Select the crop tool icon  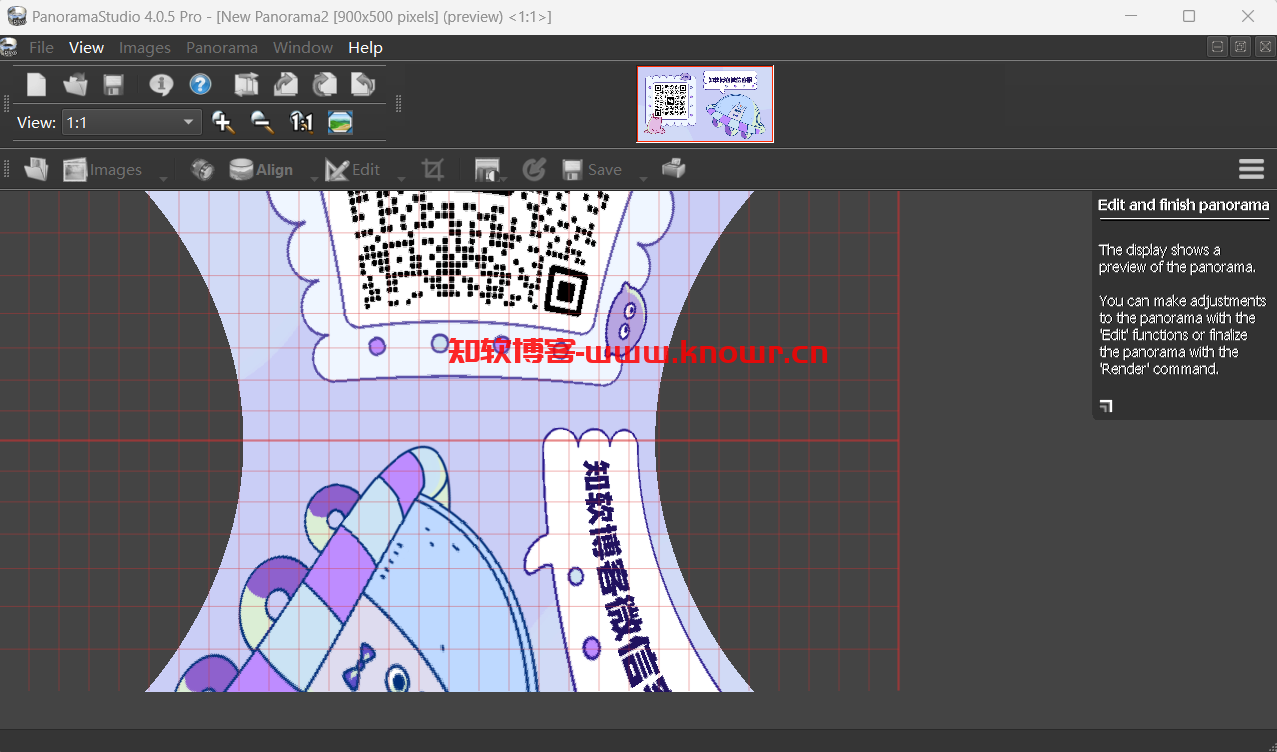click(x=432, y=170)
